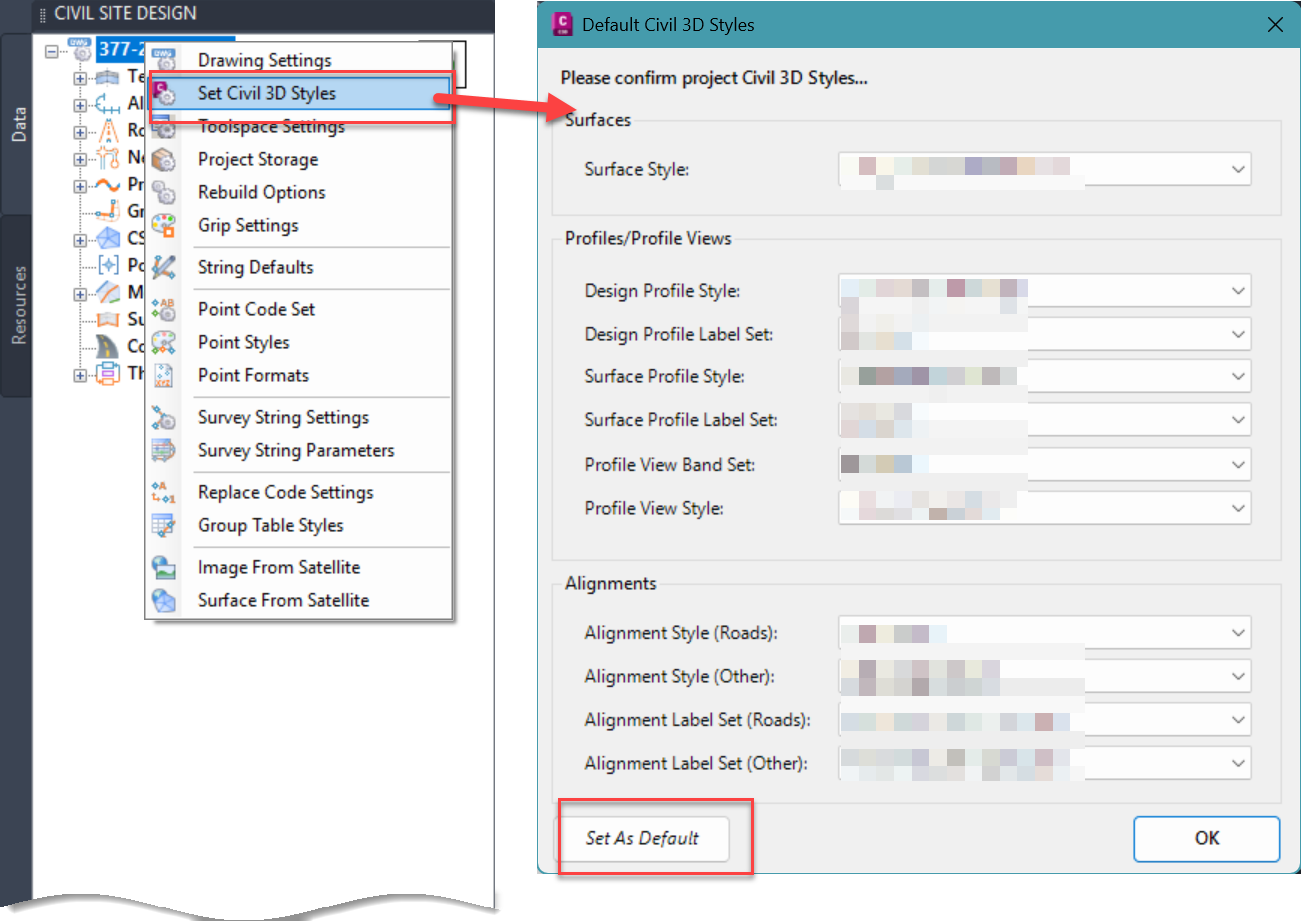Confirm styles with the OK button
Image resolution: width=1301 pixels, height=921 pixels.
pos(1207,838)
